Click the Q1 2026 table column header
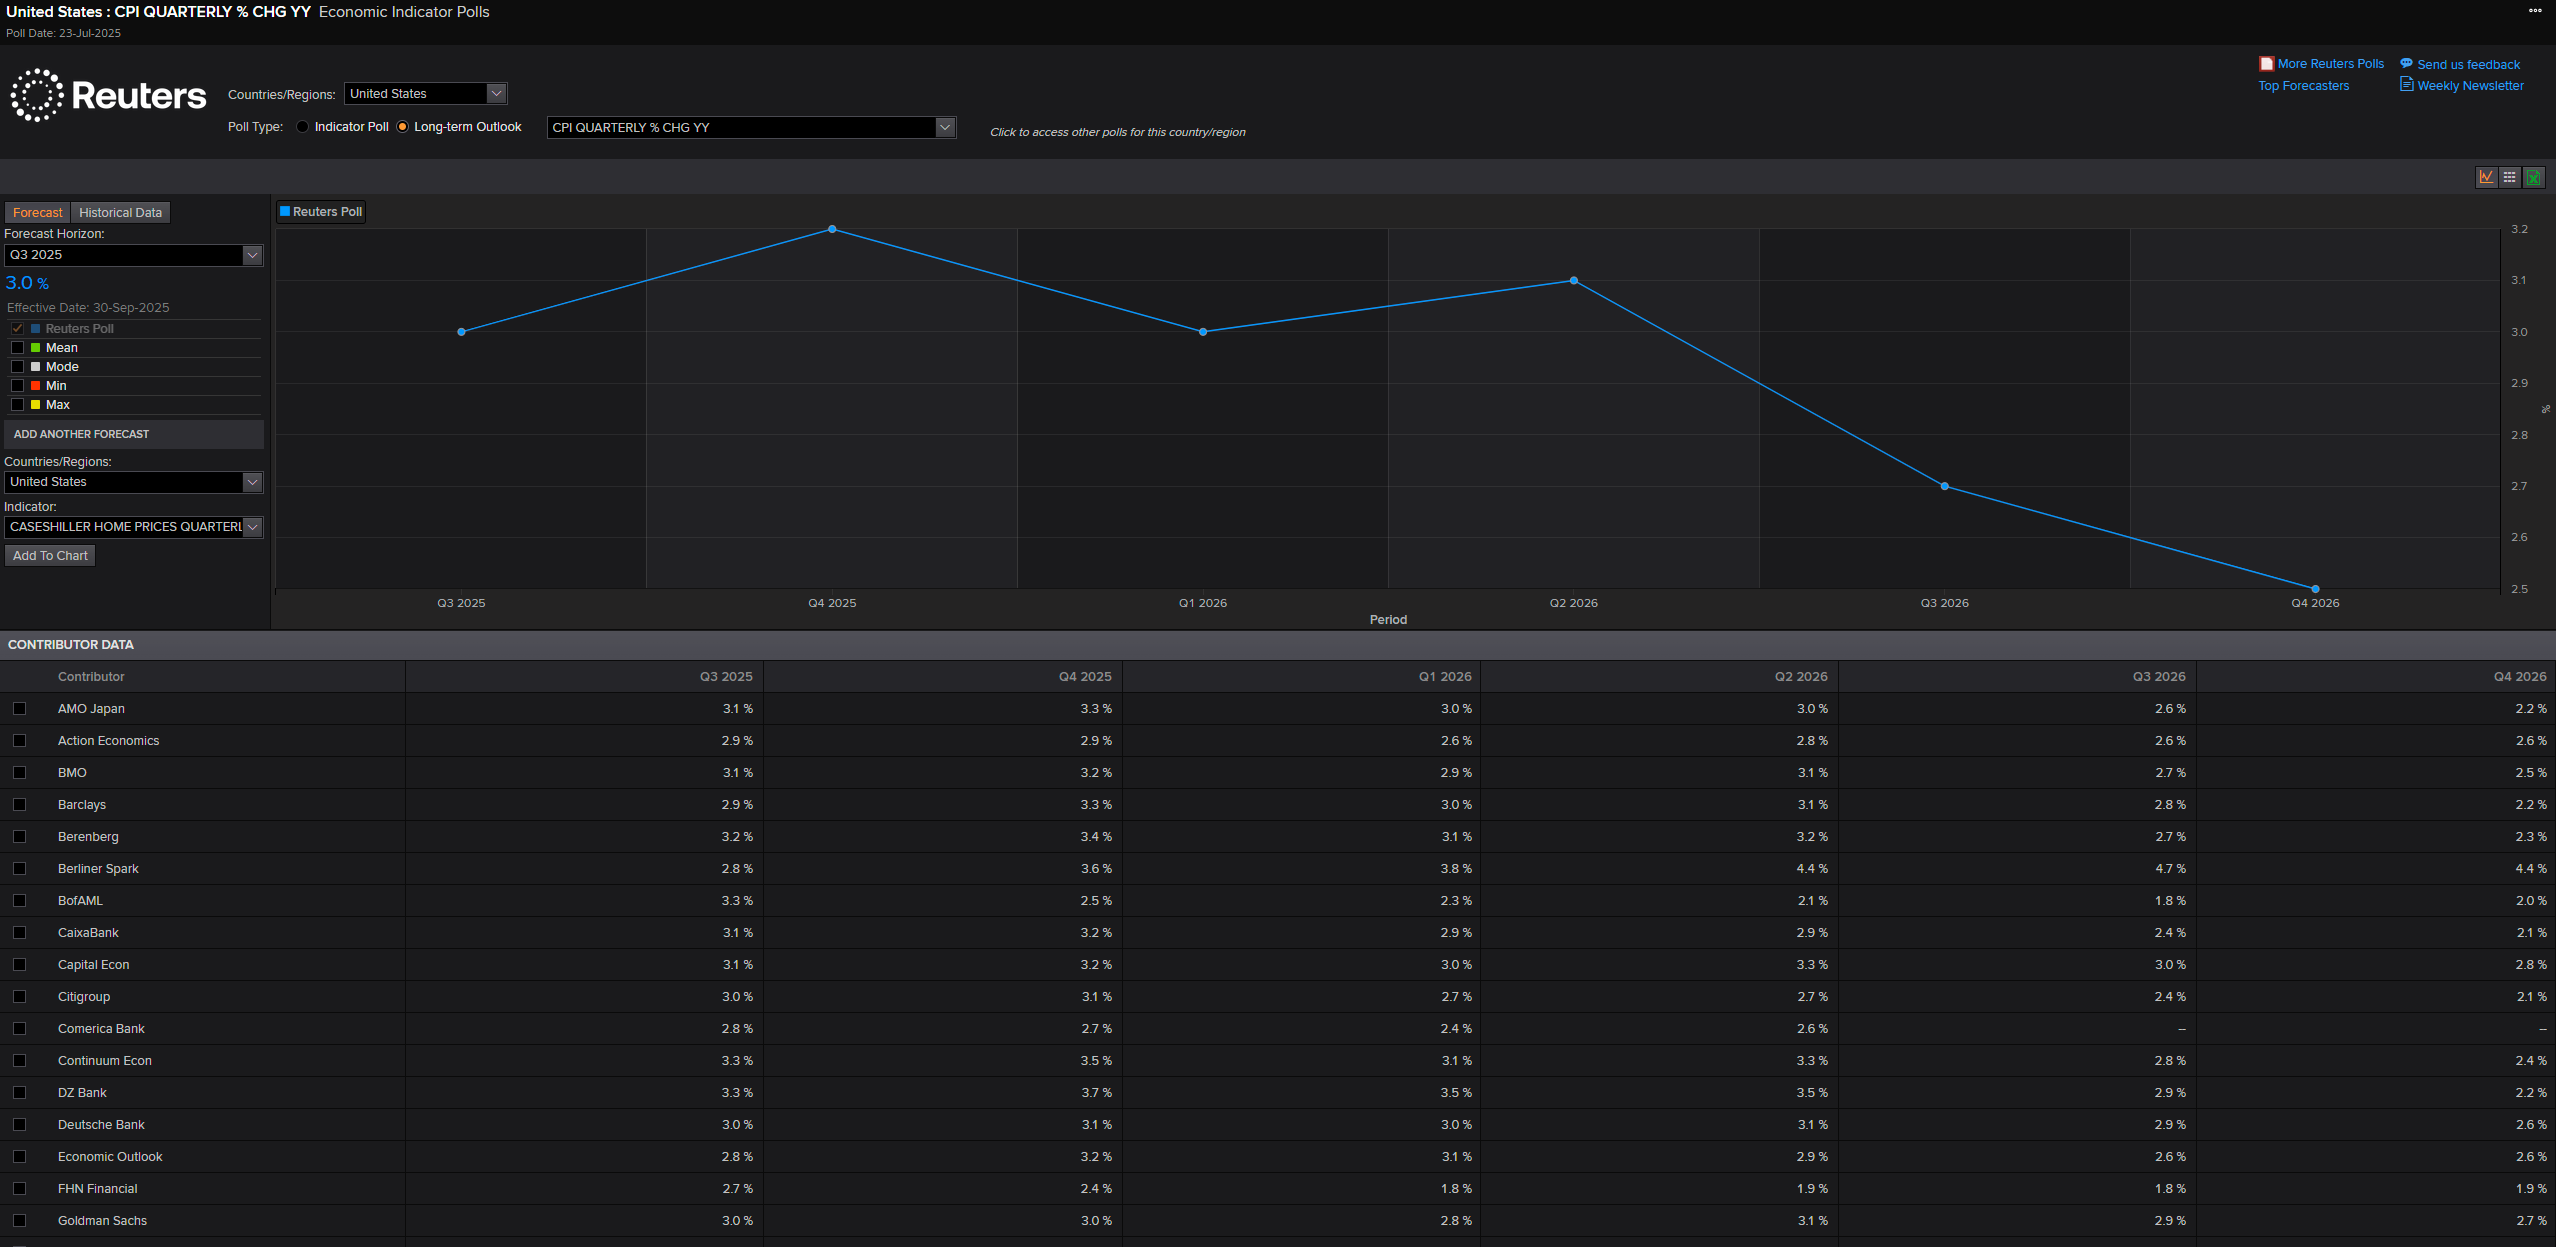The height and width of the screenshot is (1247, 2556). 1445,677
